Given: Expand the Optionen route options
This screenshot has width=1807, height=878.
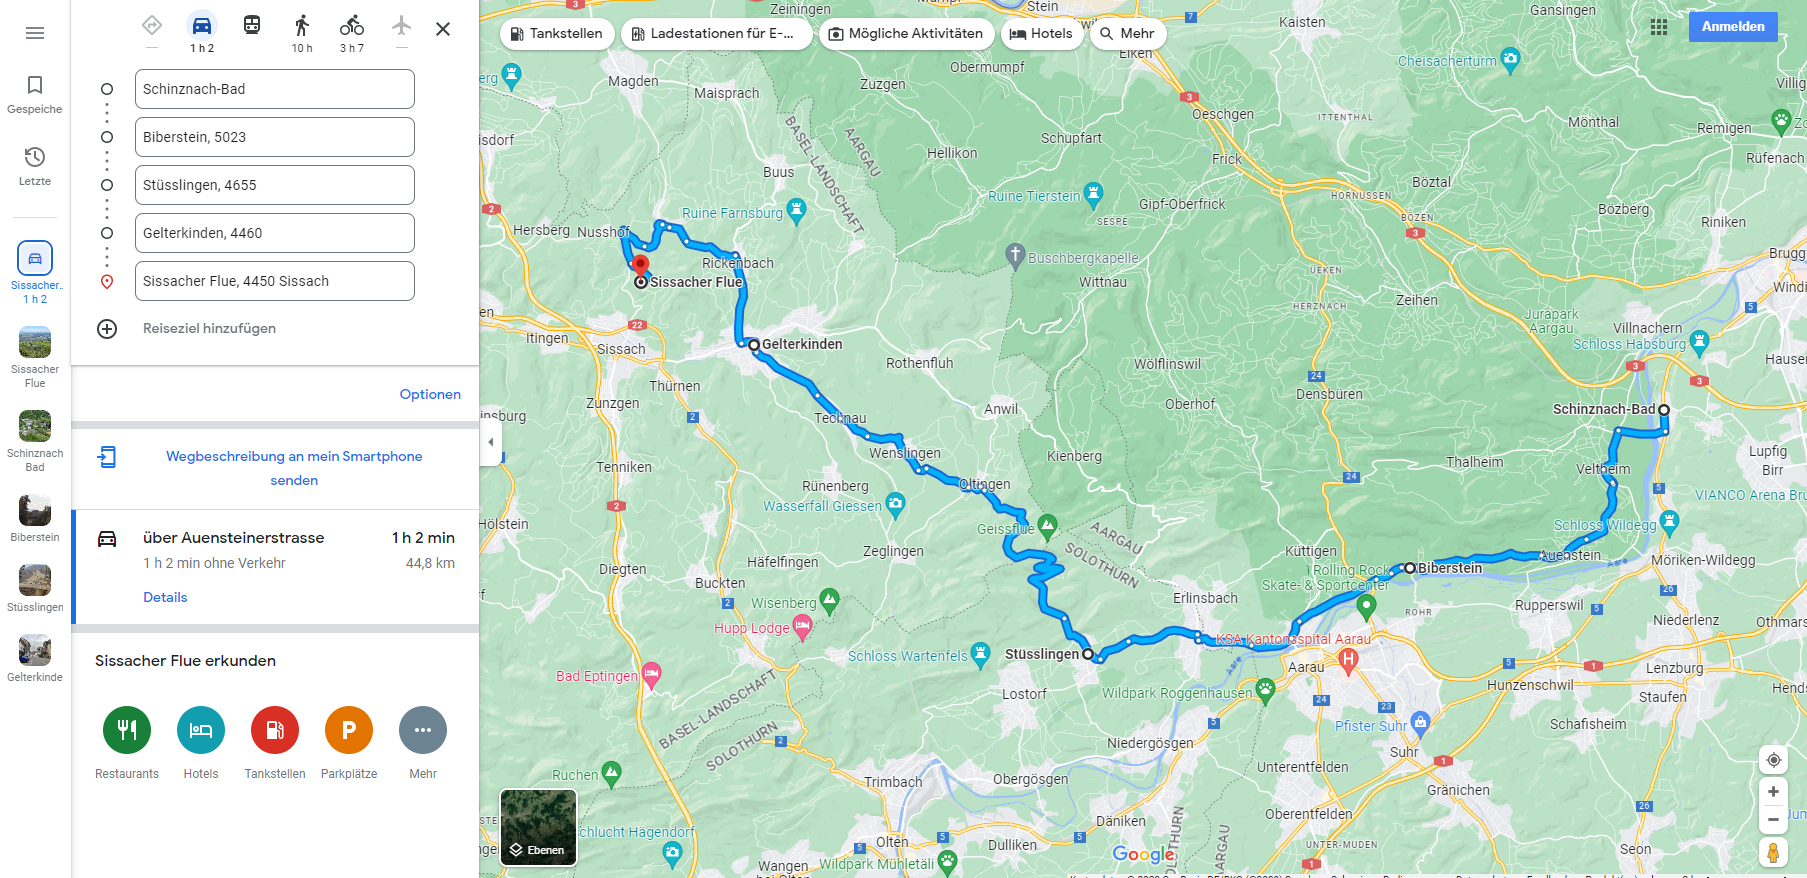Looking at the screenshot, I should coord(430,394).
